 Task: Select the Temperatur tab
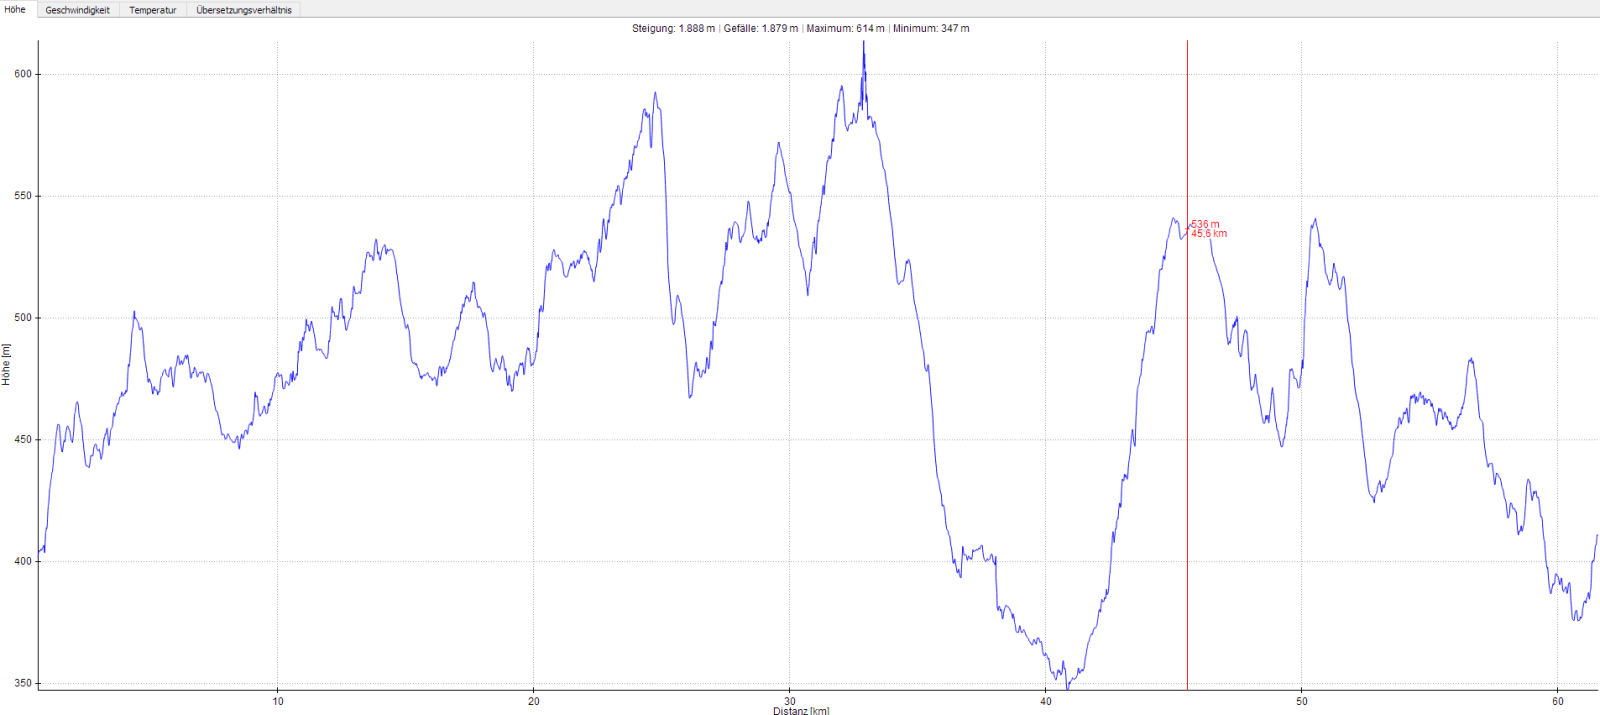tap(152, 10)
